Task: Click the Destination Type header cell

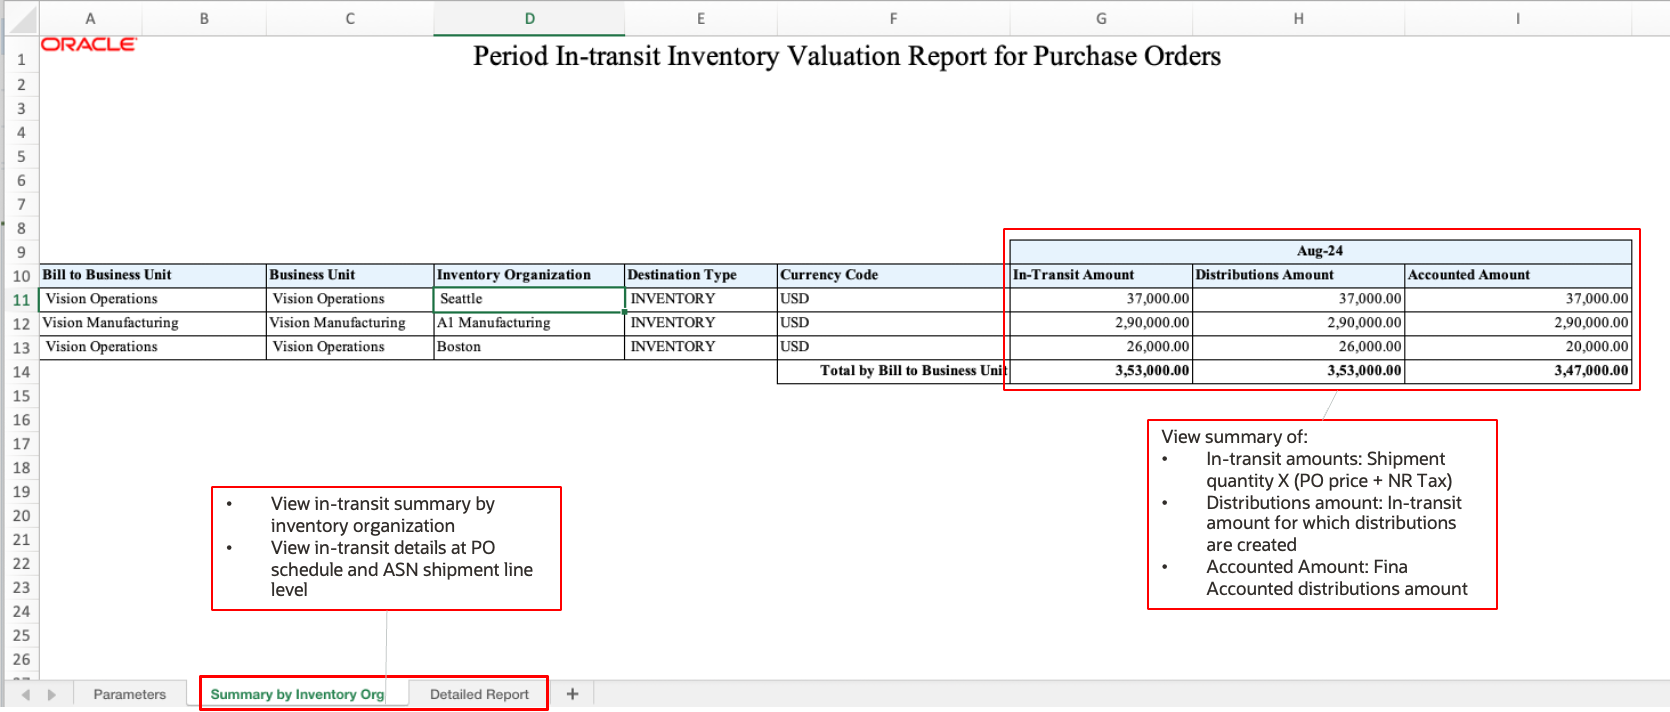Action: tap(701, 275)
